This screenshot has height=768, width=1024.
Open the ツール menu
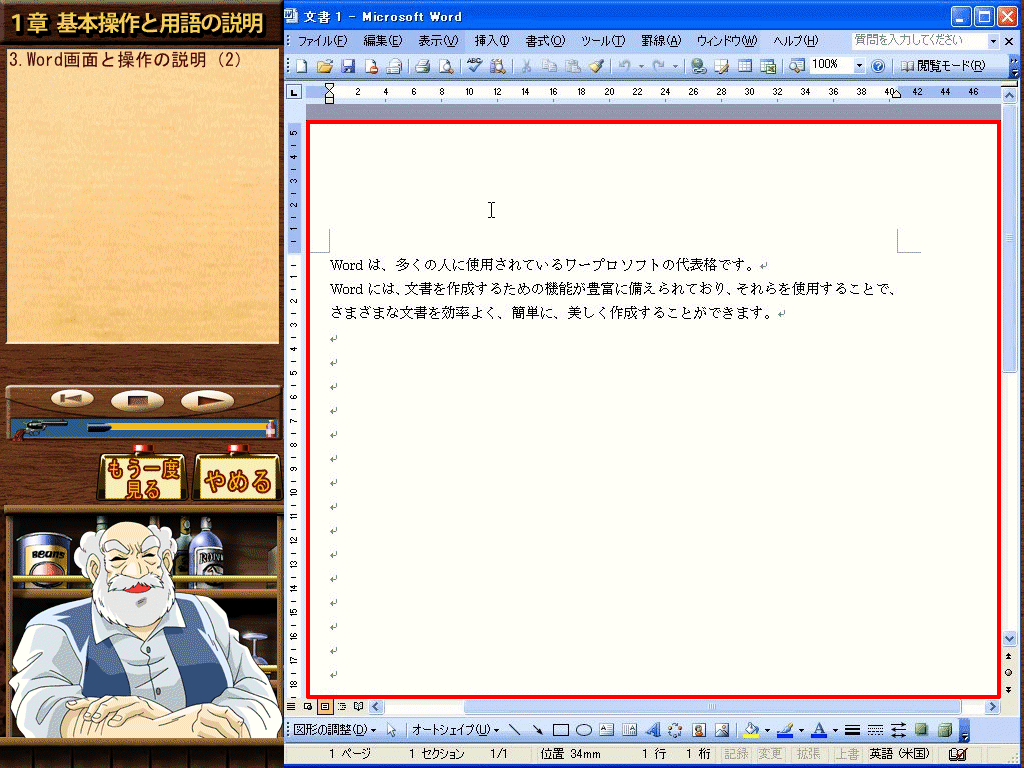tap(603, 41)
